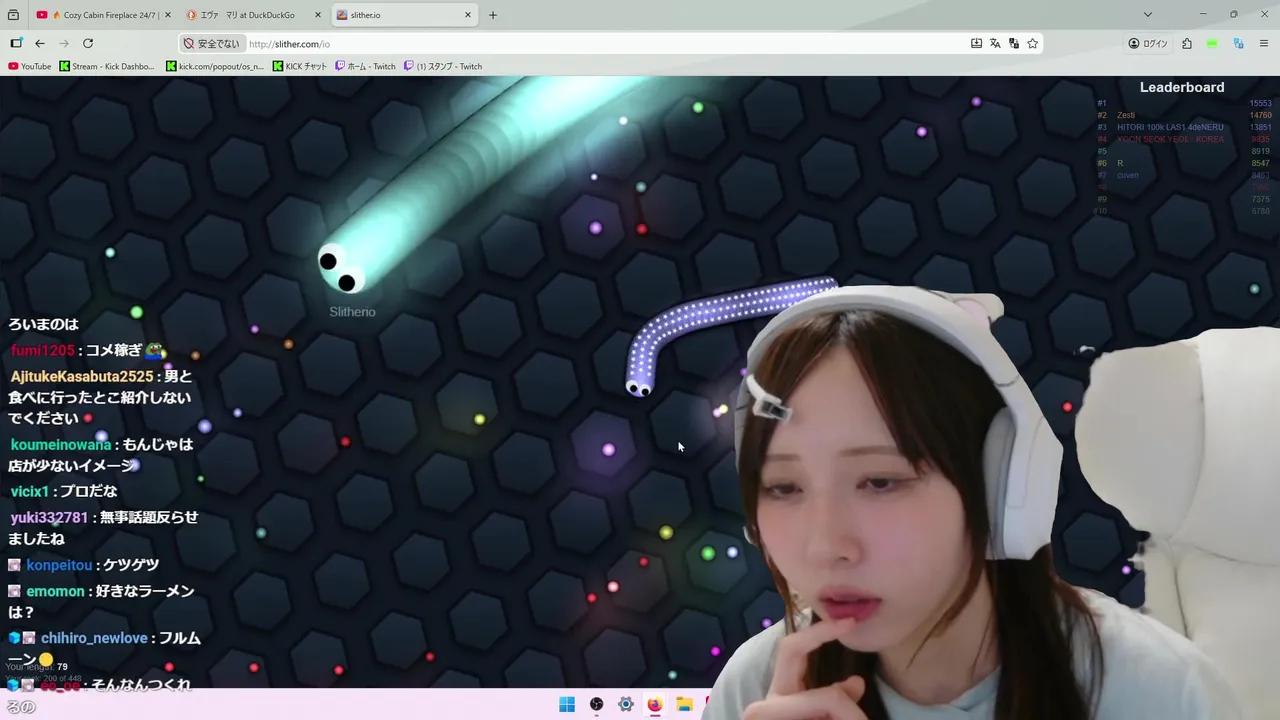The image size is (1280, 720).
Task: Open the translate page icon in address bar
Action: click(995, 43)
